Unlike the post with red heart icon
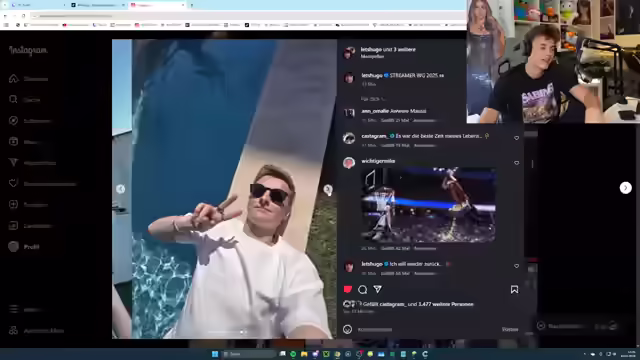Viewport: 640px width, 360px height. point(348,289)
